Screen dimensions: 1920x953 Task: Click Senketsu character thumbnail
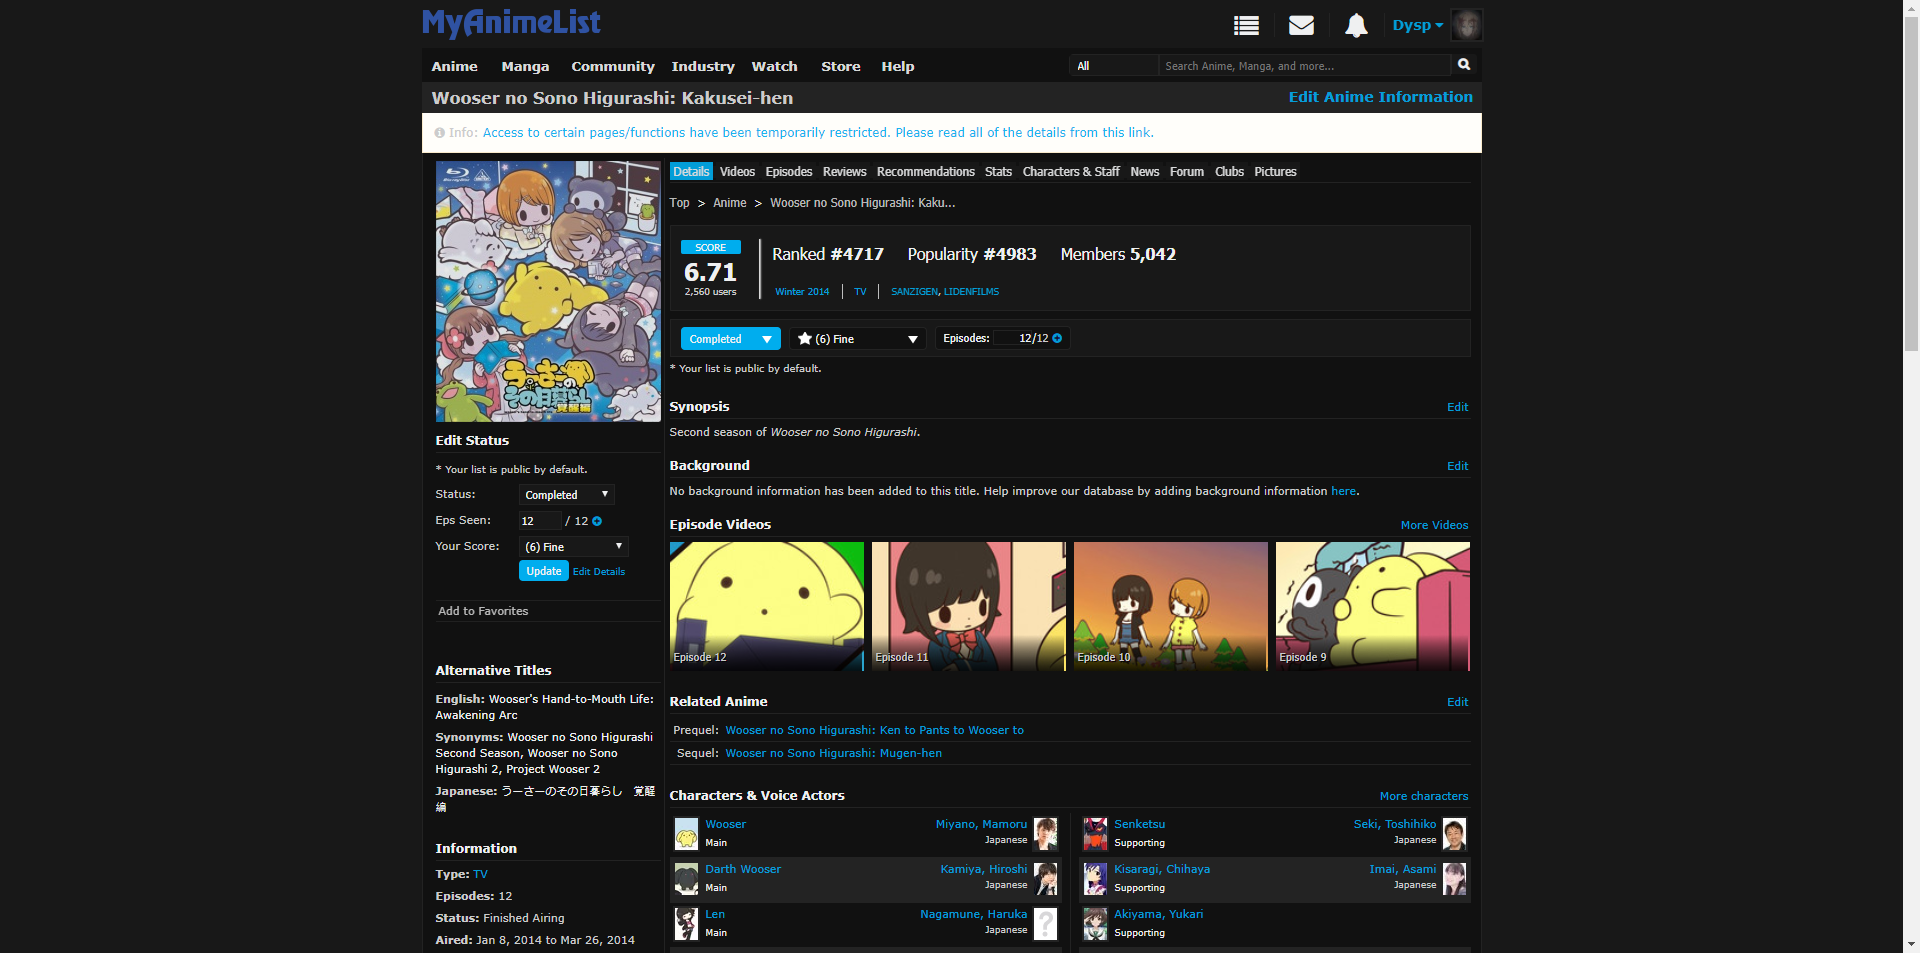pos(1095,834)
